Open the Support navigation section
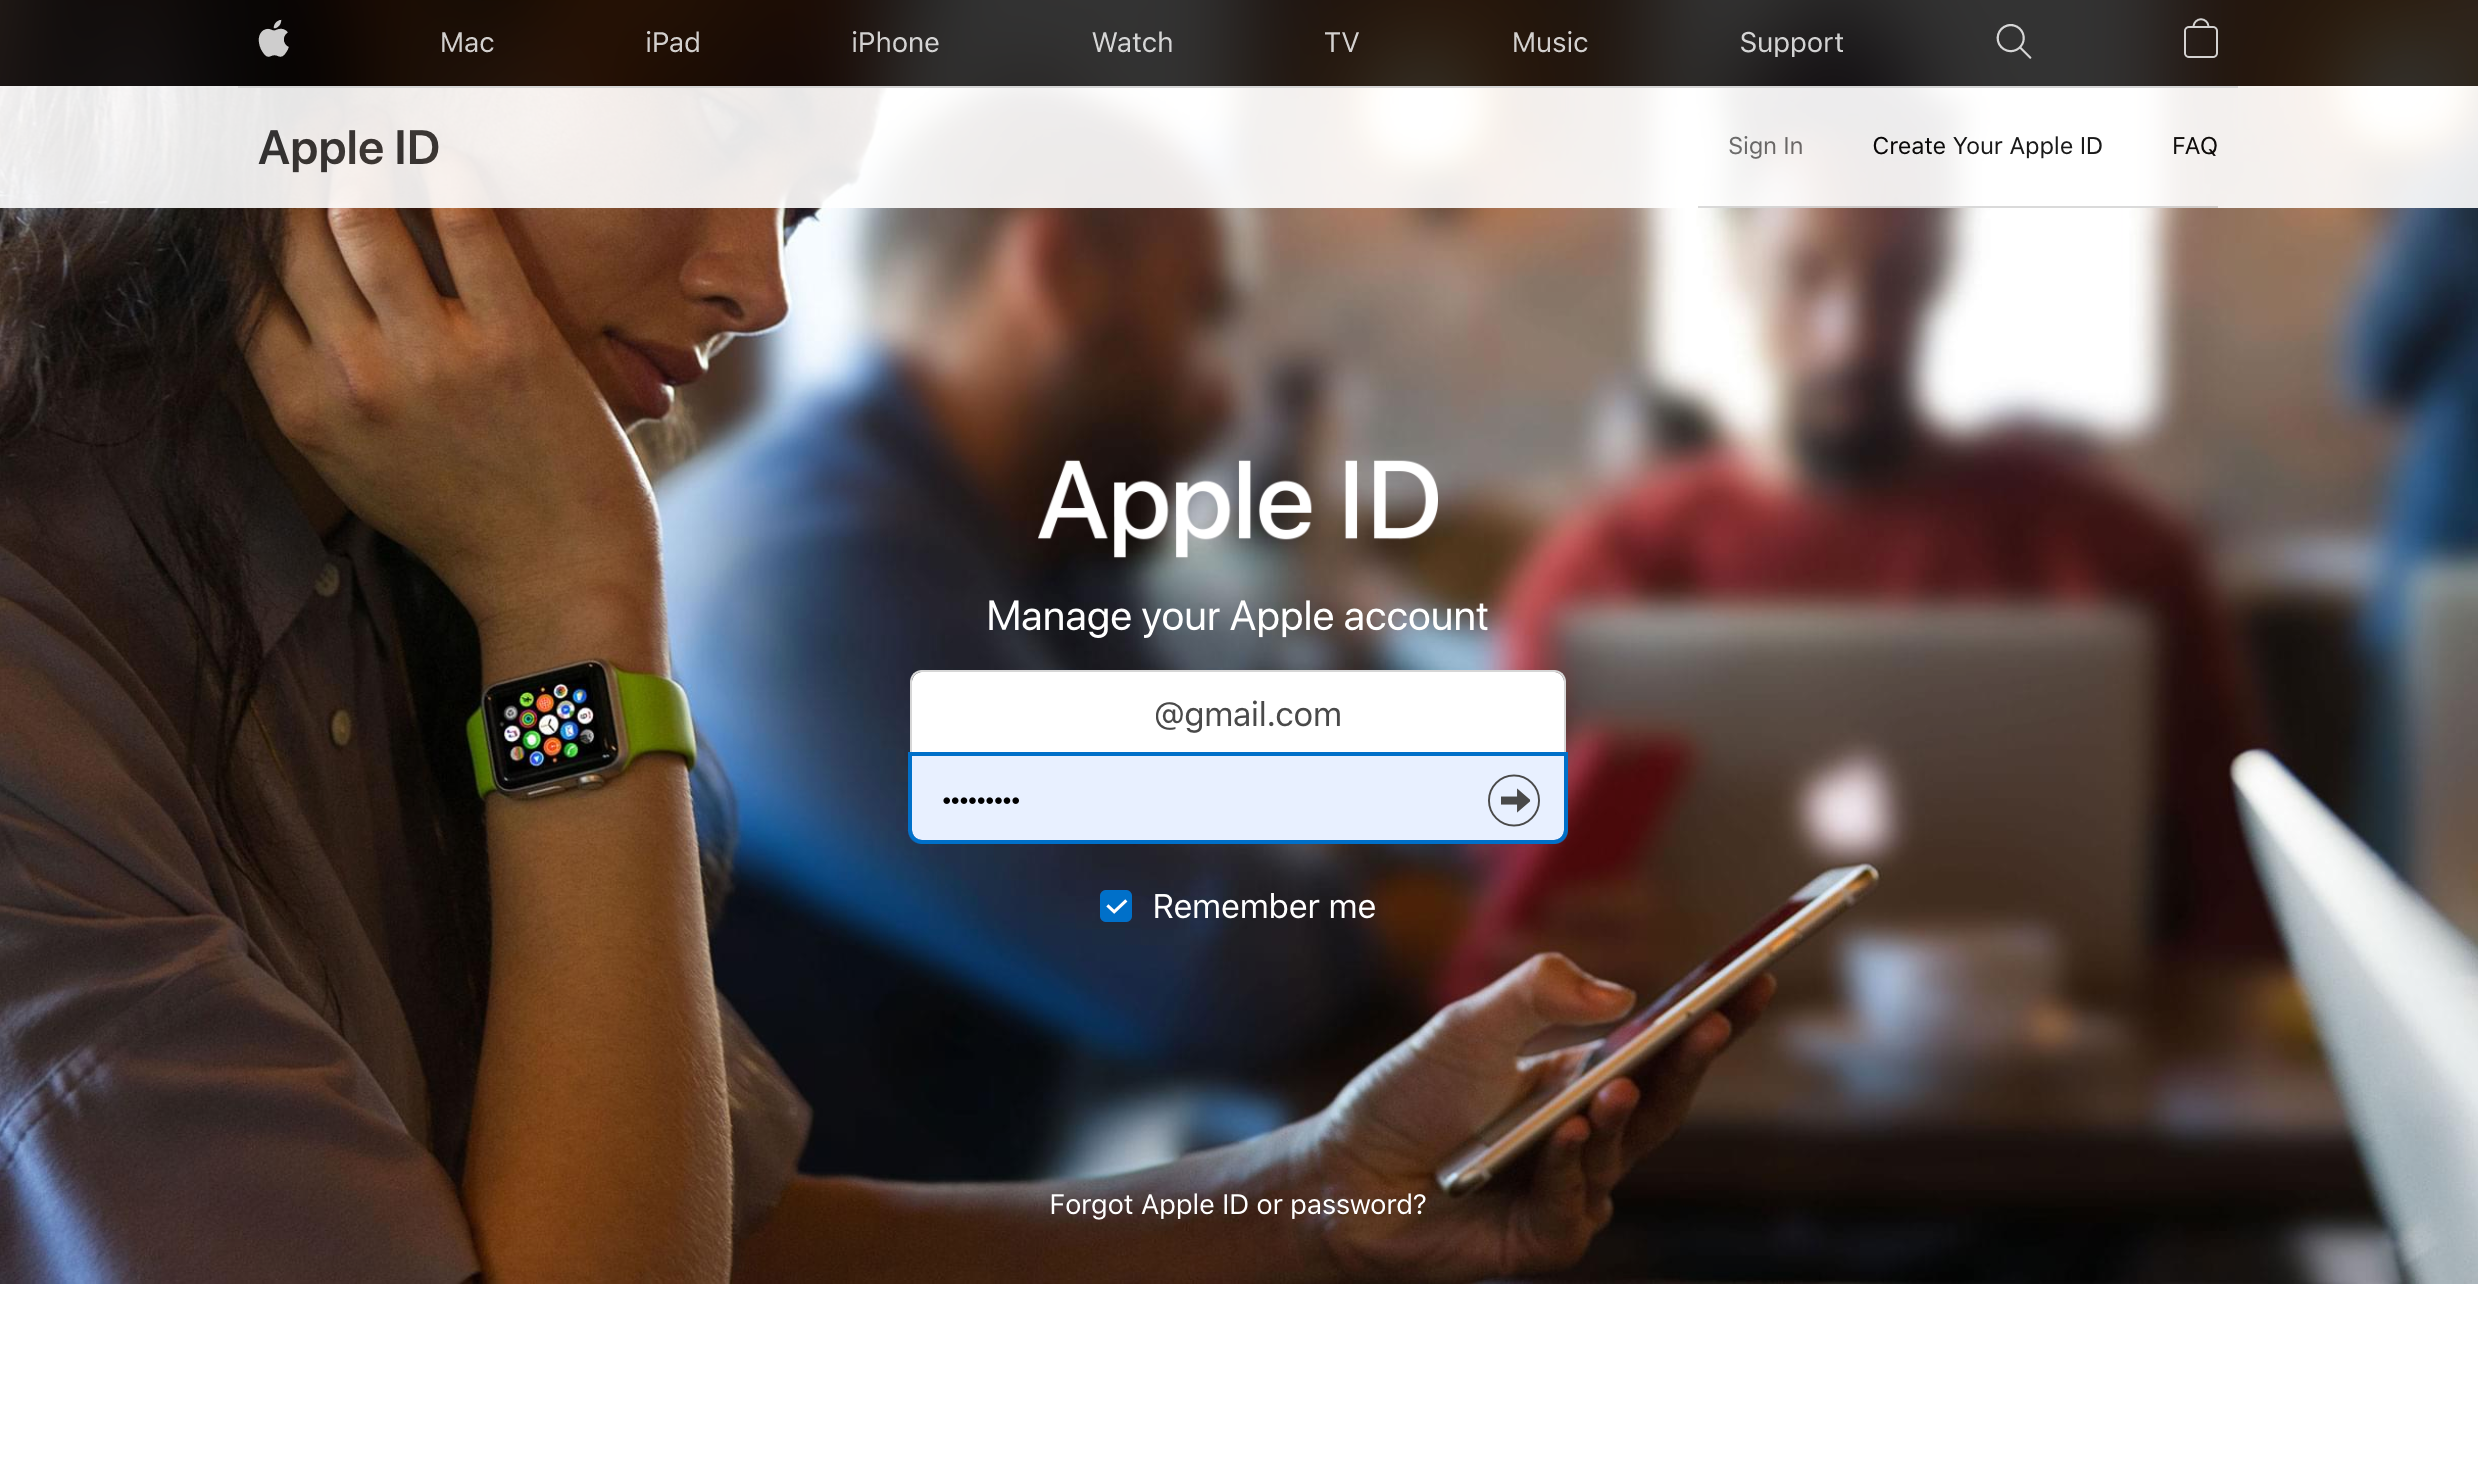This screenshot has width=2478, height=1460. coord(1788,40)
